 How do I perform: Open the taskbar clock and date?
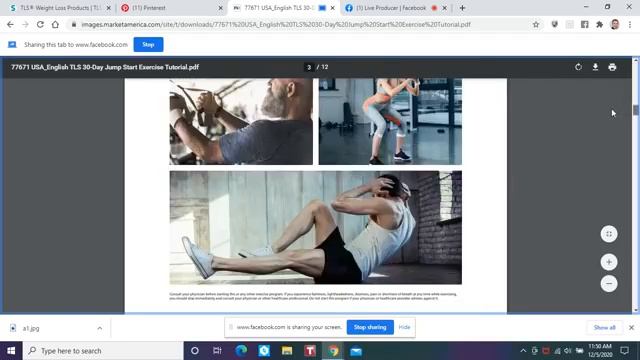point(600,351)
